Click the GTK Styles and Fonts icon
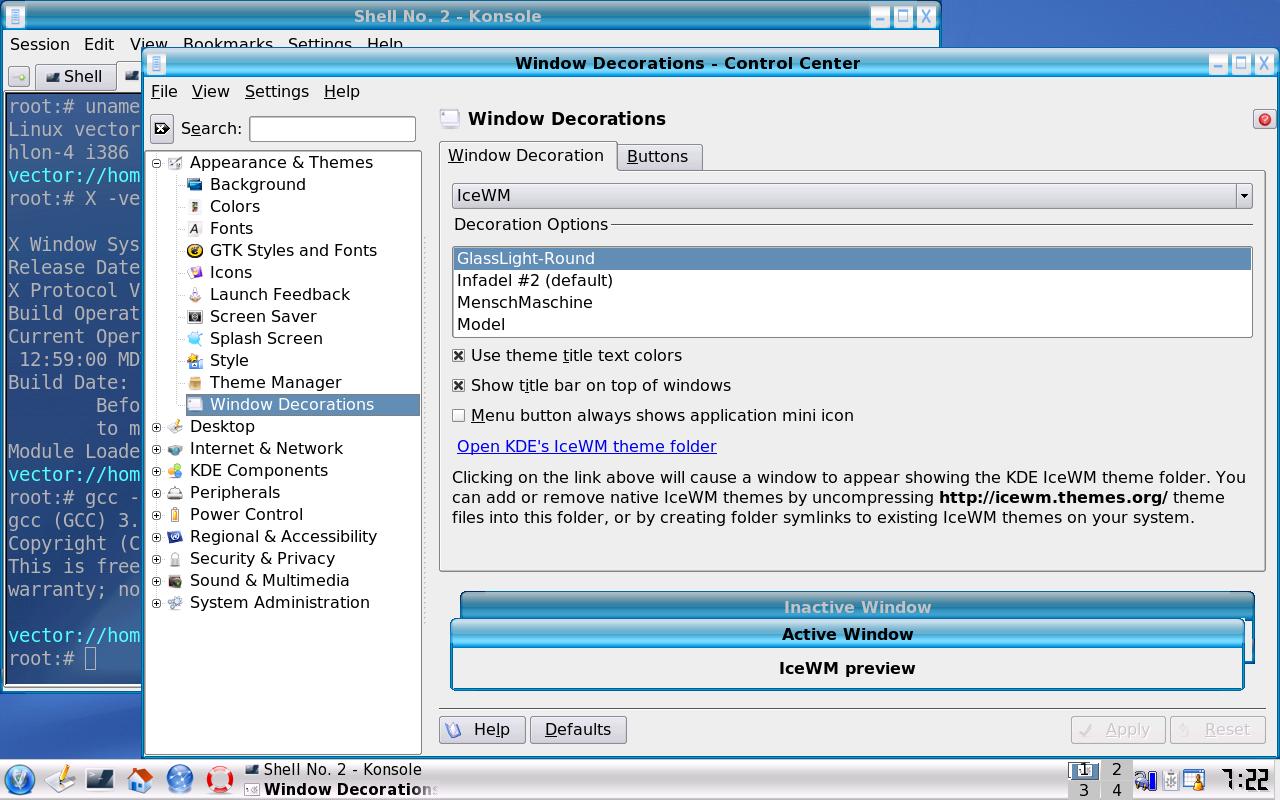 [x=195, y=250]
